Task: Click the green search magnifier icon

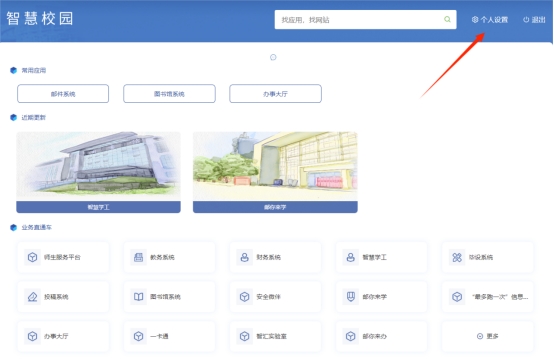Action: (447, 19)
